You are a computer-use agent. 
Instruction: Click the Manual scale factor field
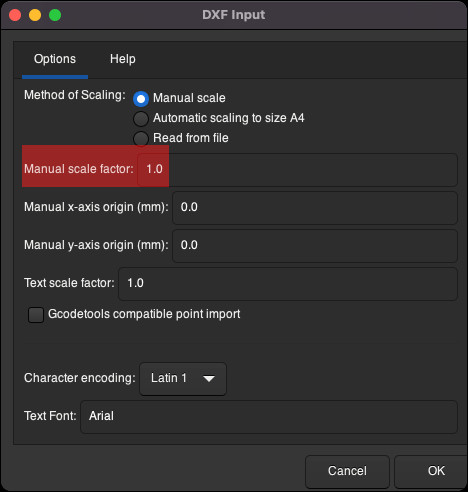297,169
